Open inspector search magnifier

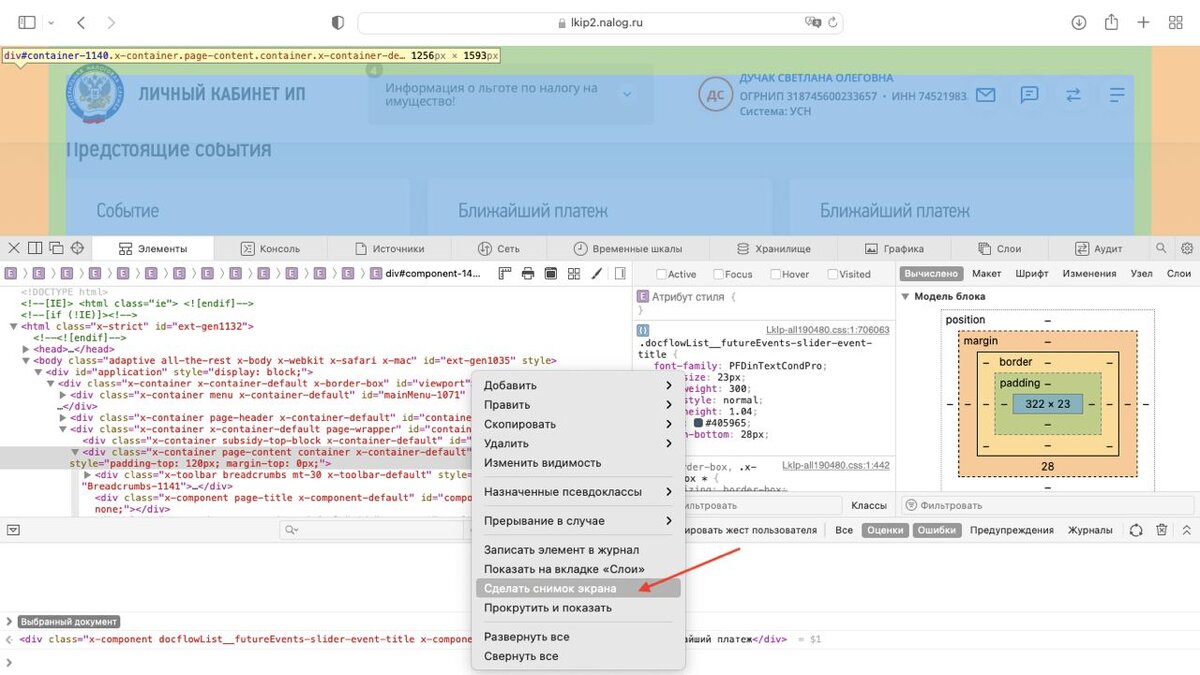[1162, 248]
